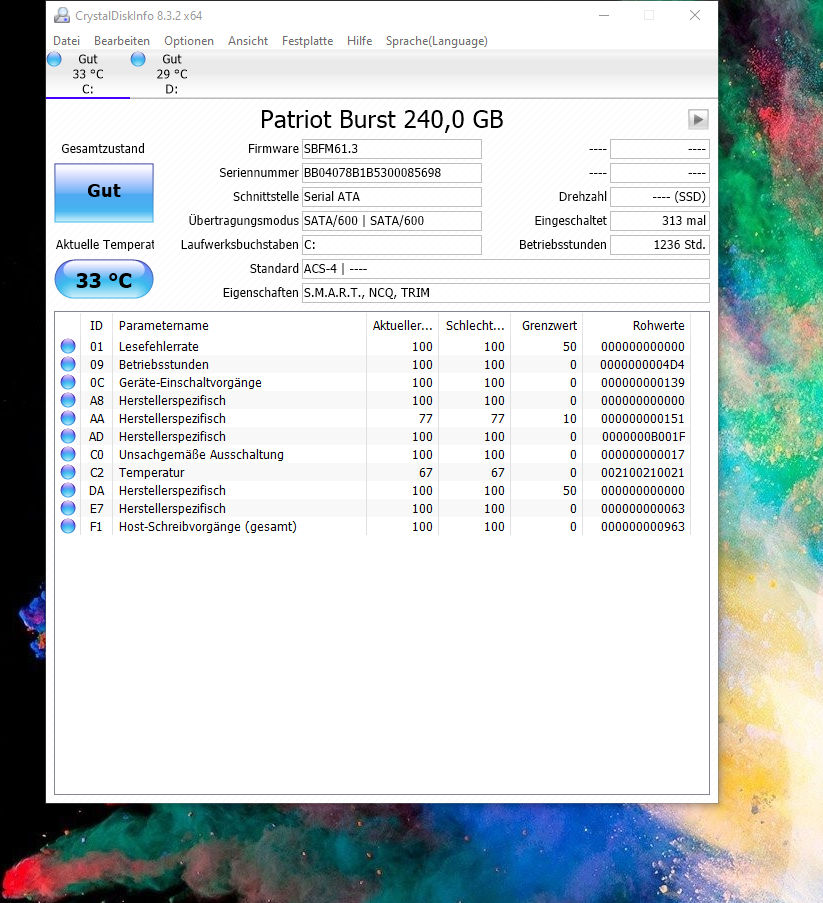
Task: Click raw value 000000000017
Action: pyautogui.click(x=643, y=454)
